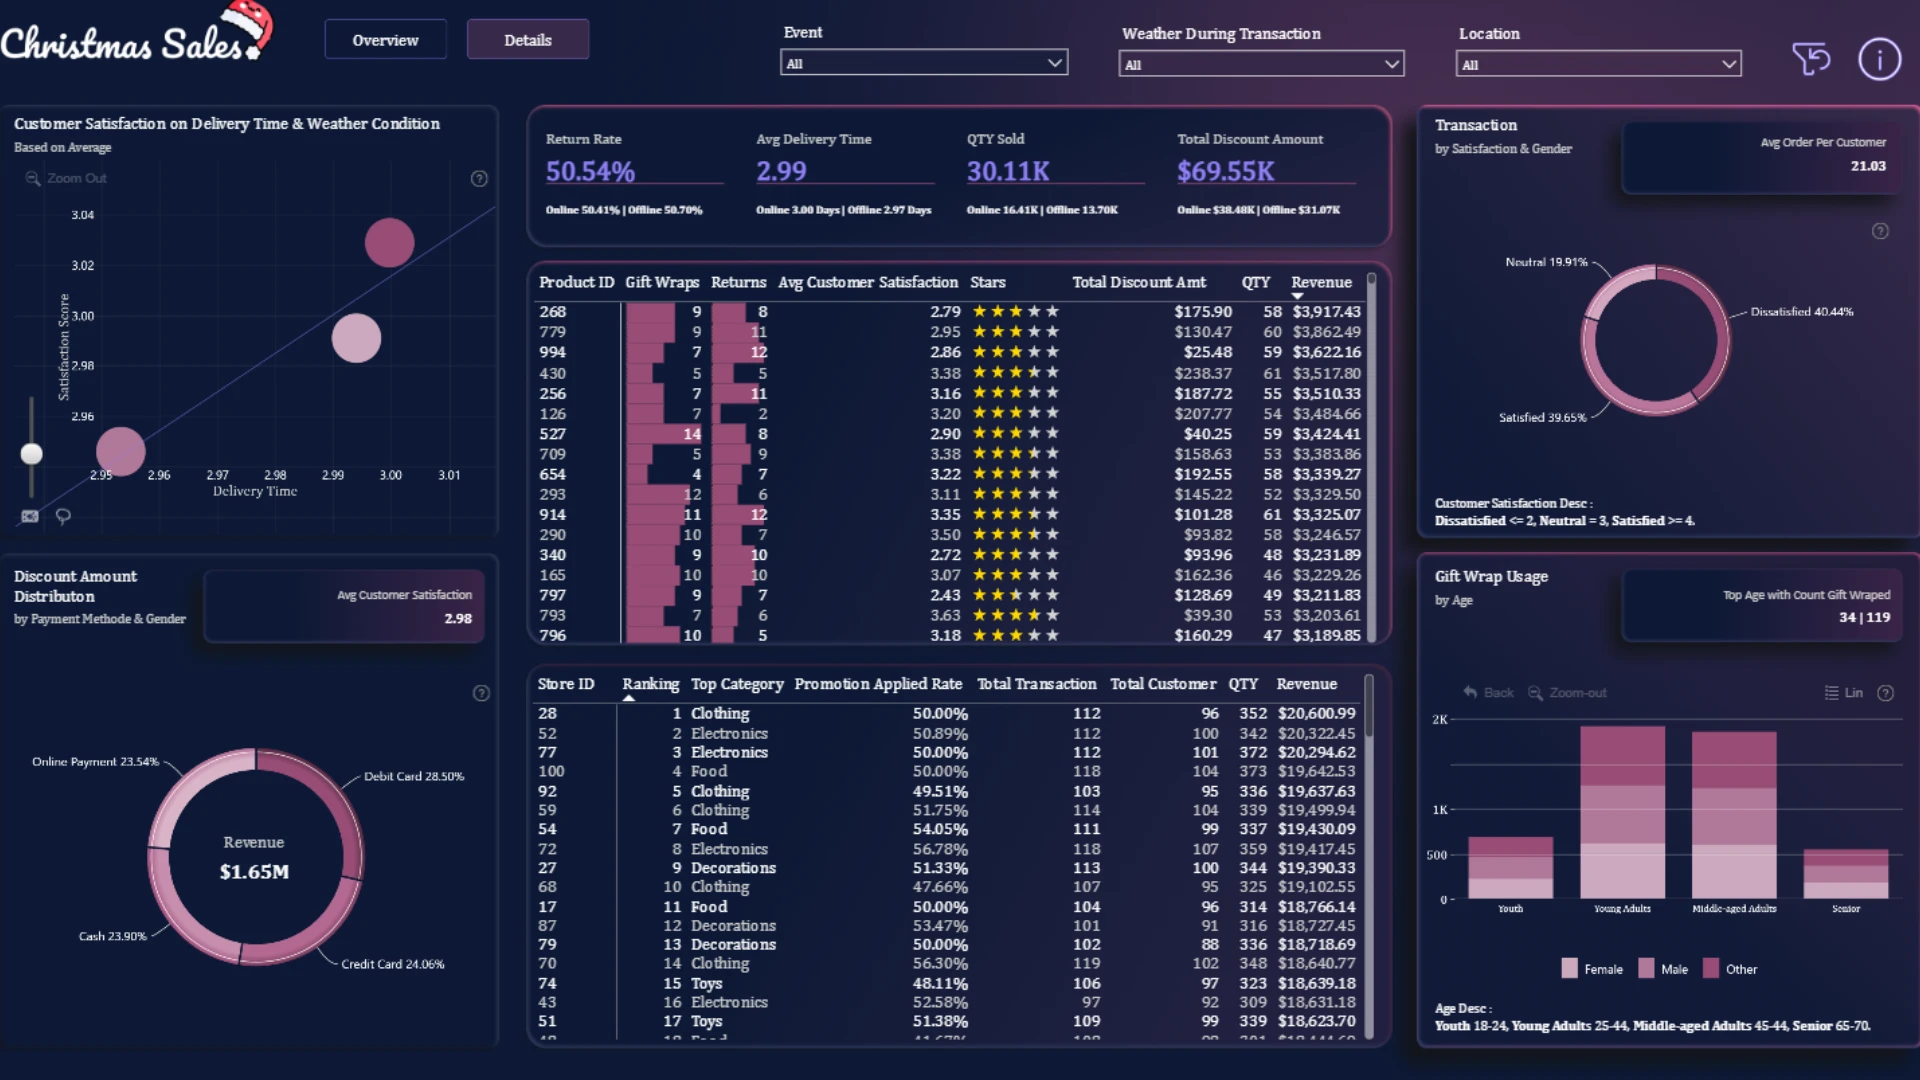1920x1080 pixels.
Task: Open help icon in the Transaction panel
Action: [x=1880, y=231]
